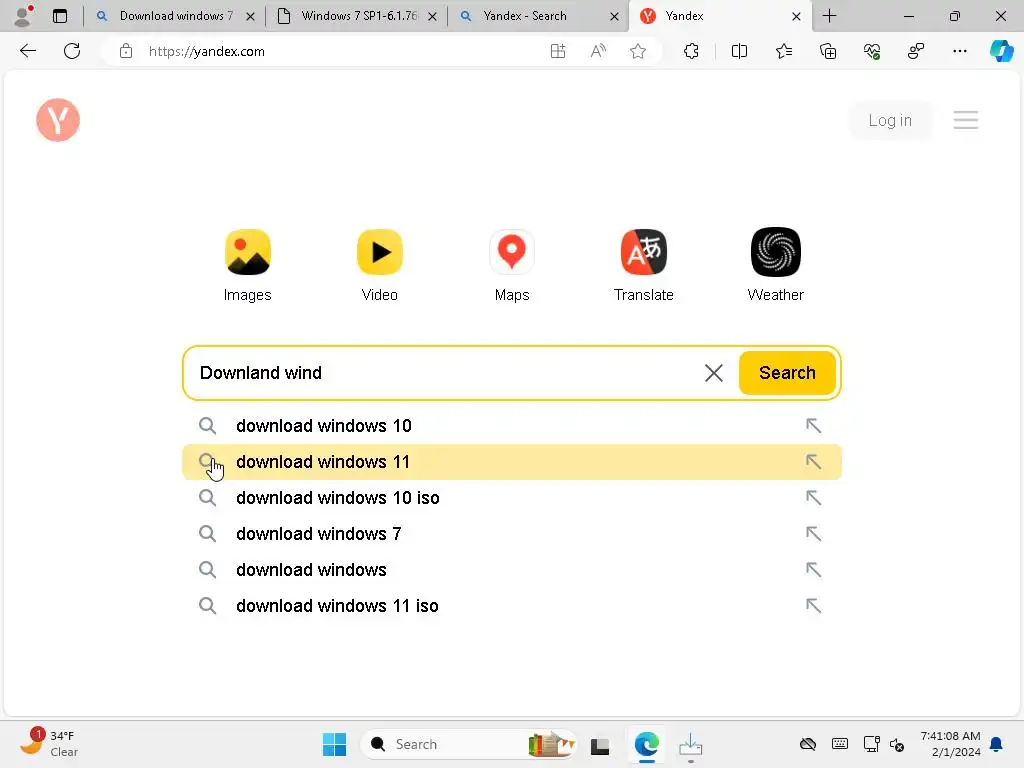Open the Yandex hamburger menu

pyautogui.click(x=965, y=120)
